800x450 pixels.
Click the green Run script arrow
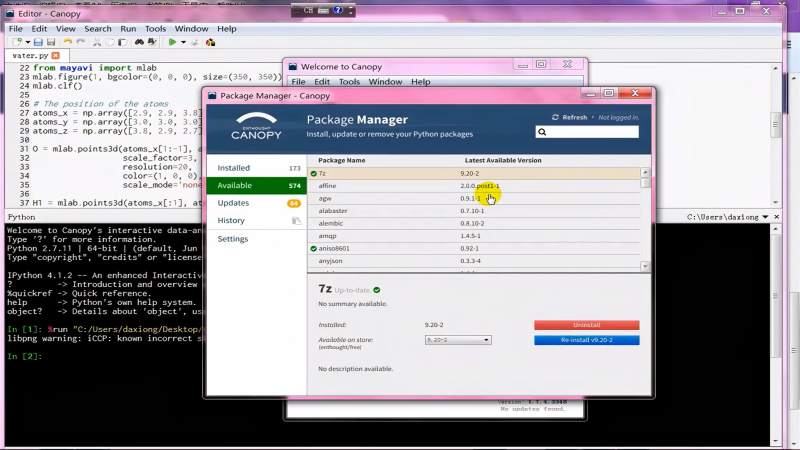pyautogui.click(x=173, y=42)
